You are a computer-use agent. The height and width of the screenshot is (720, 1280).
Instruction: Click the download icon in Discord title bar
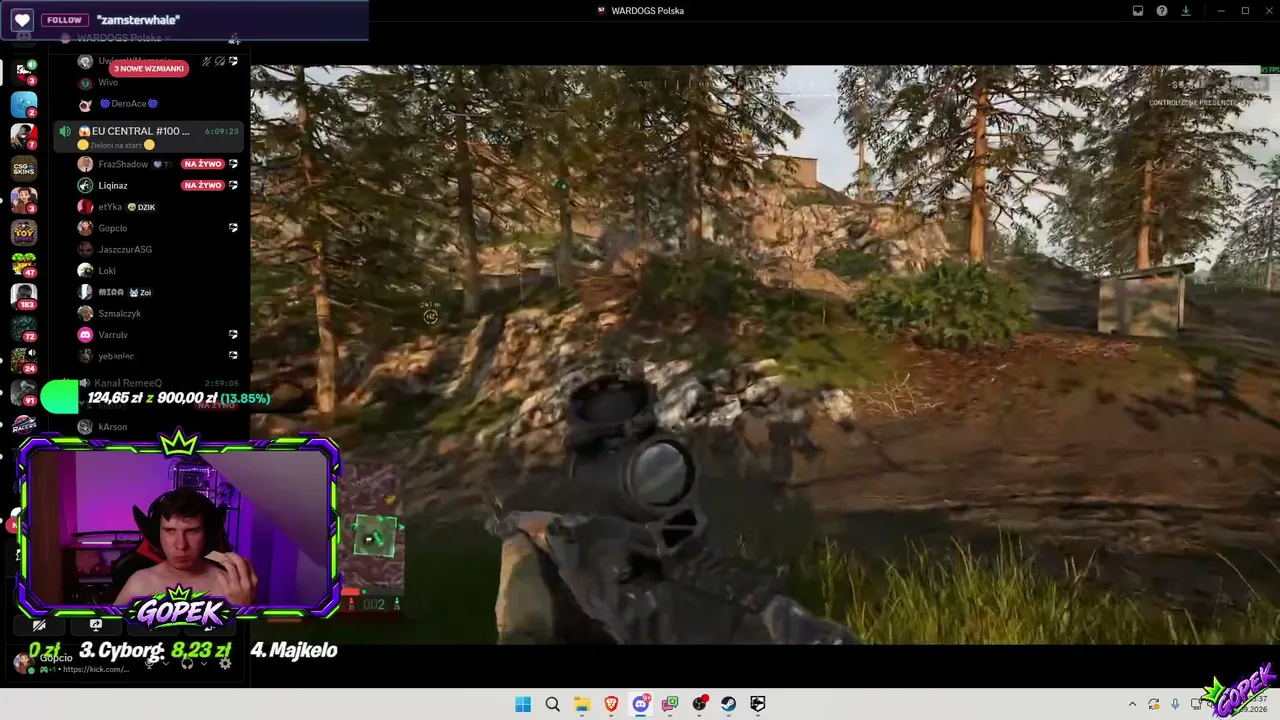1186,11
